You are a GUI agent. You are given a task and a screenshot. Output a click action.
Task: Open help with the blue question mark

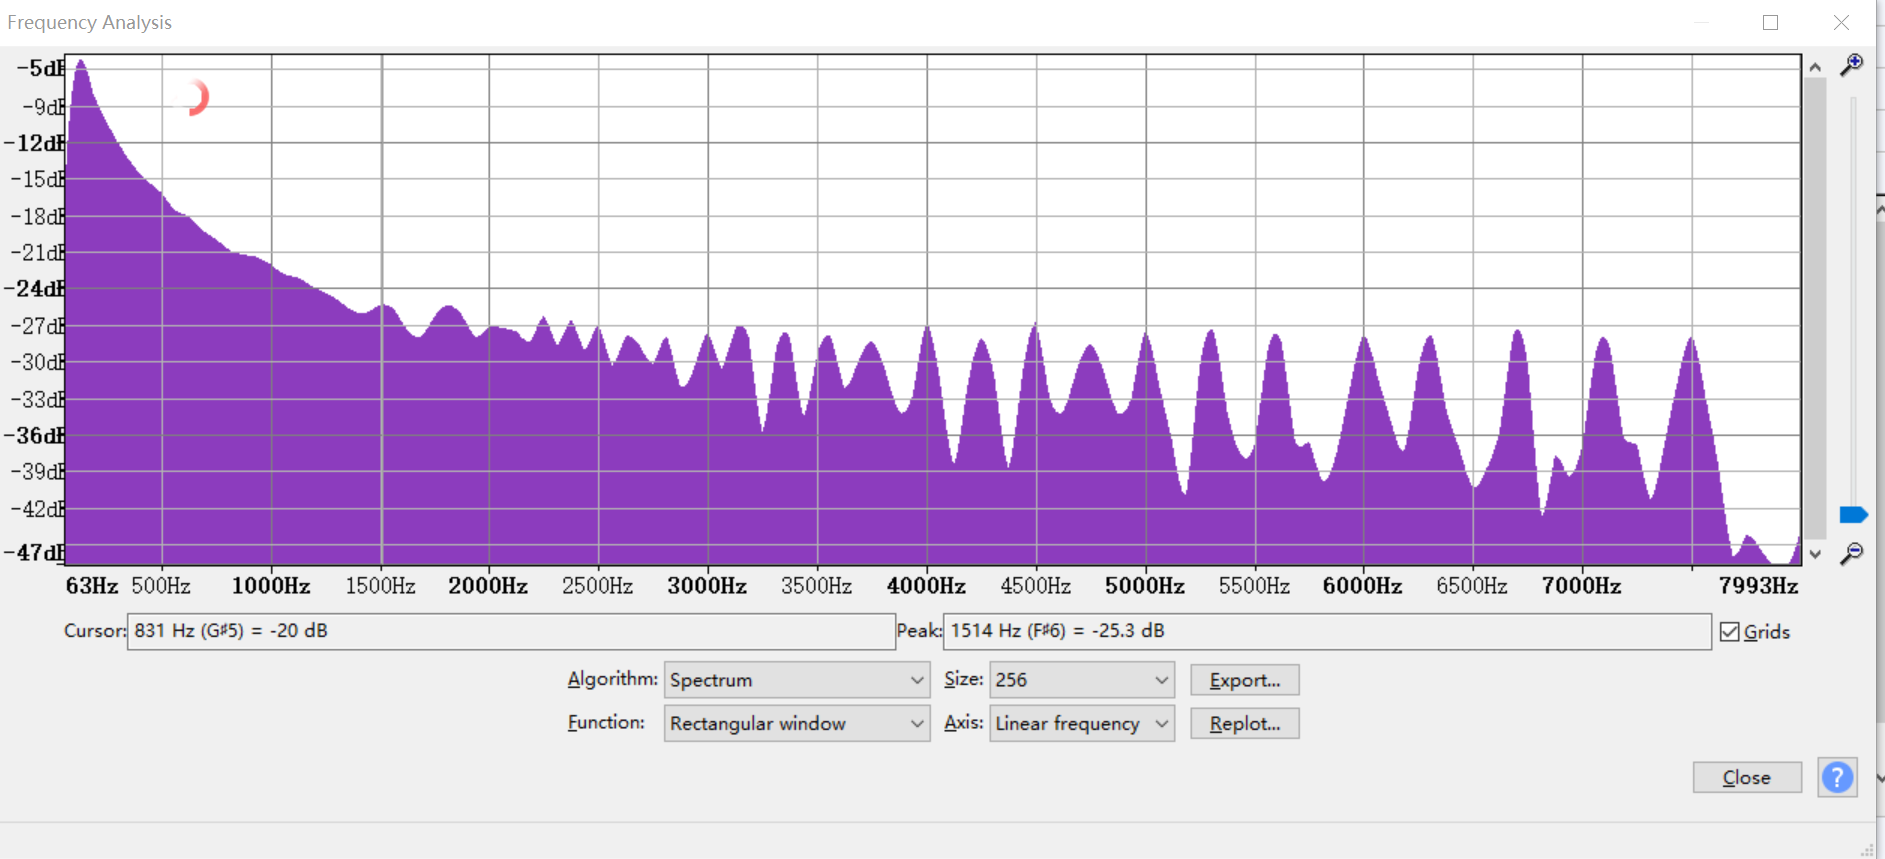tap(1837, 777)
